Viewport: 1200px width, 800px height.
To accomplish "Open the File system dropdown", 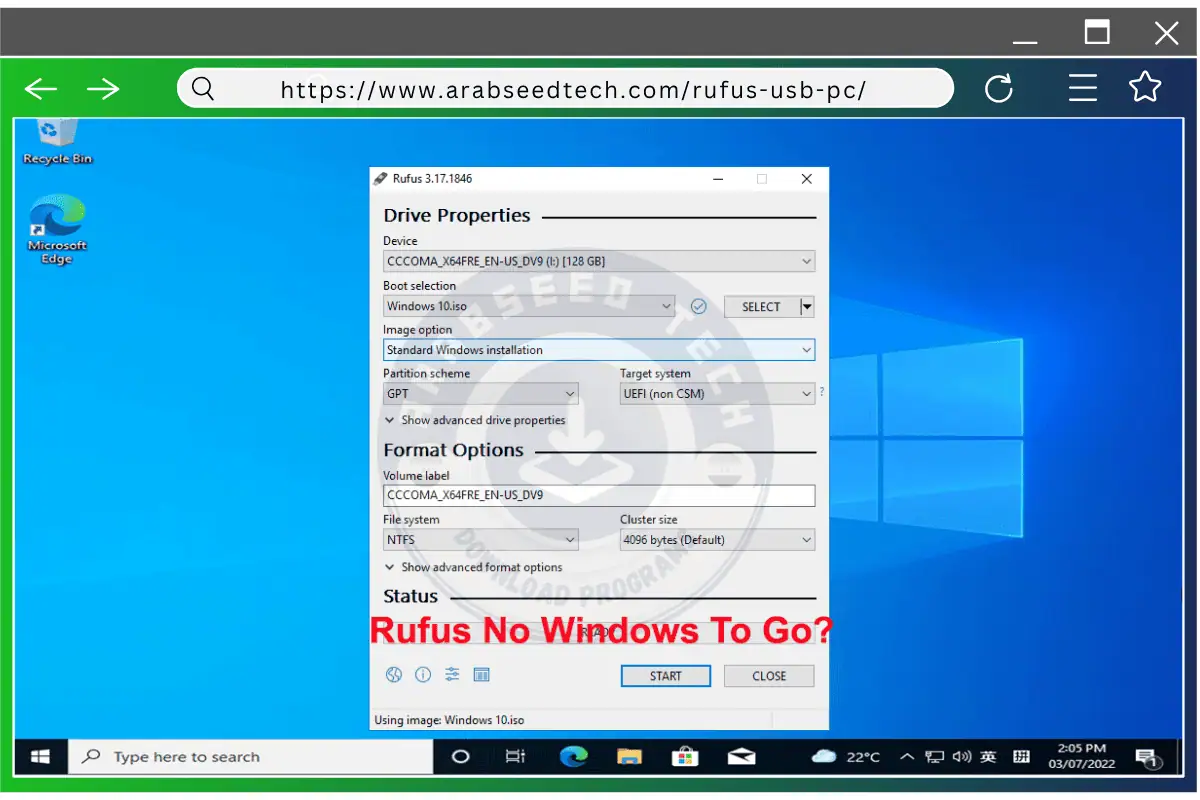I will tap(569, 539).
